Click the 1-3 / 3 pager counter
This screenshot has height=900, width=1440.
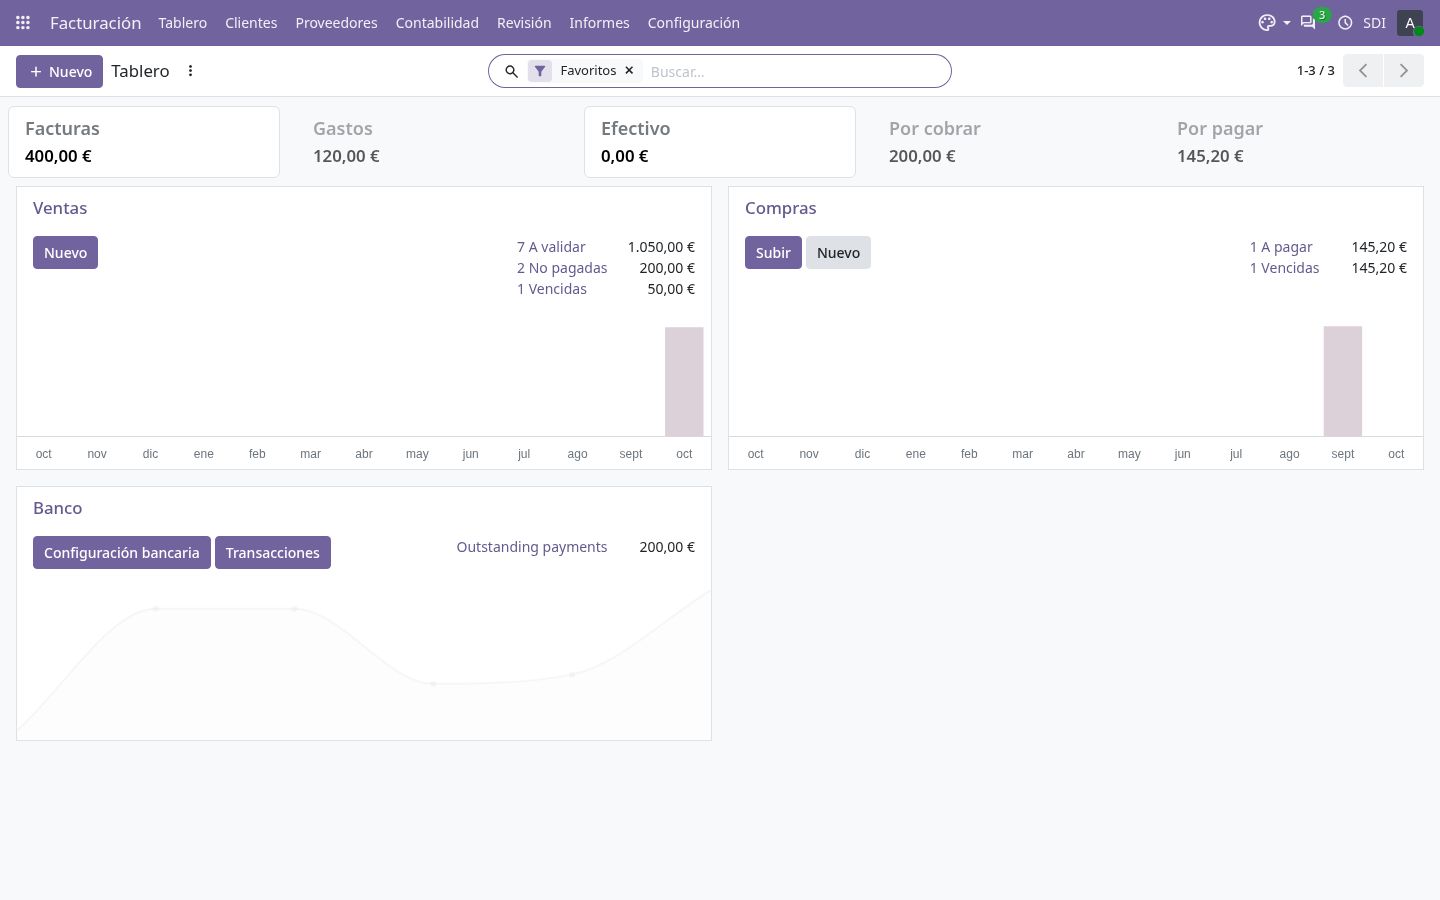click(1315, 70)
